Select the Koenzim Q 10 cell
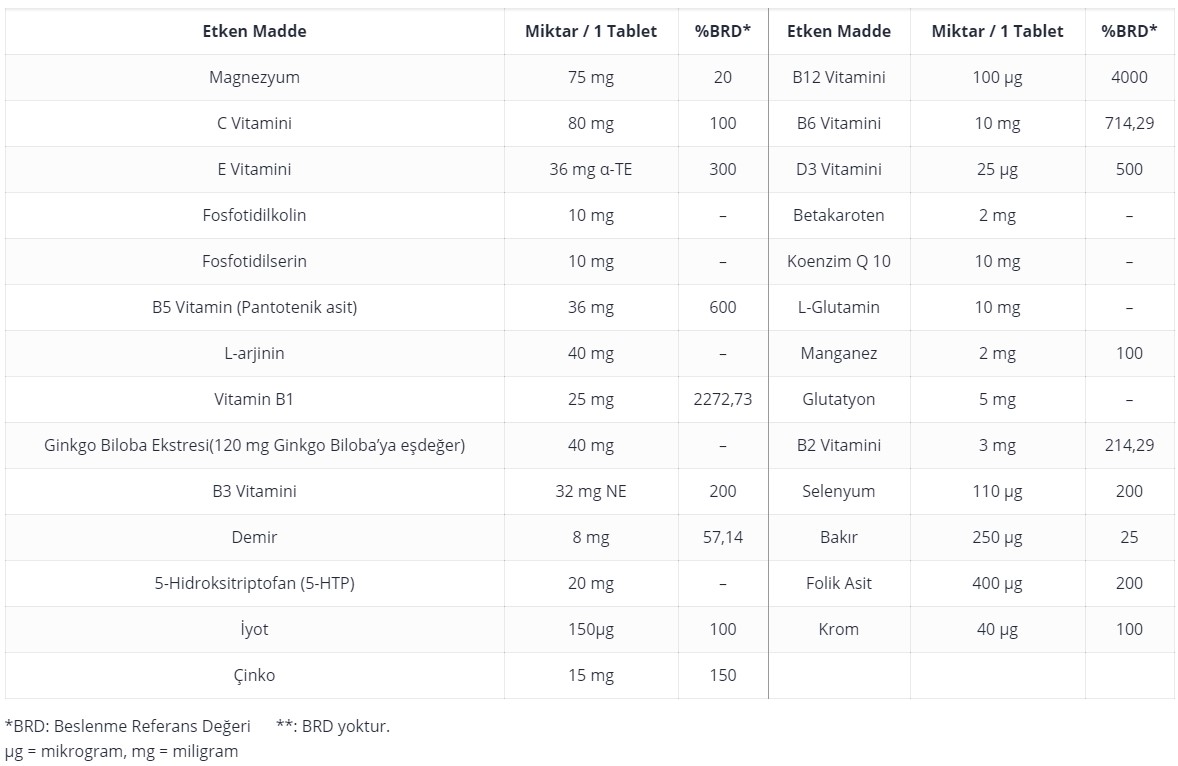Screen dimensions: 1178x766 coord(838,261)
